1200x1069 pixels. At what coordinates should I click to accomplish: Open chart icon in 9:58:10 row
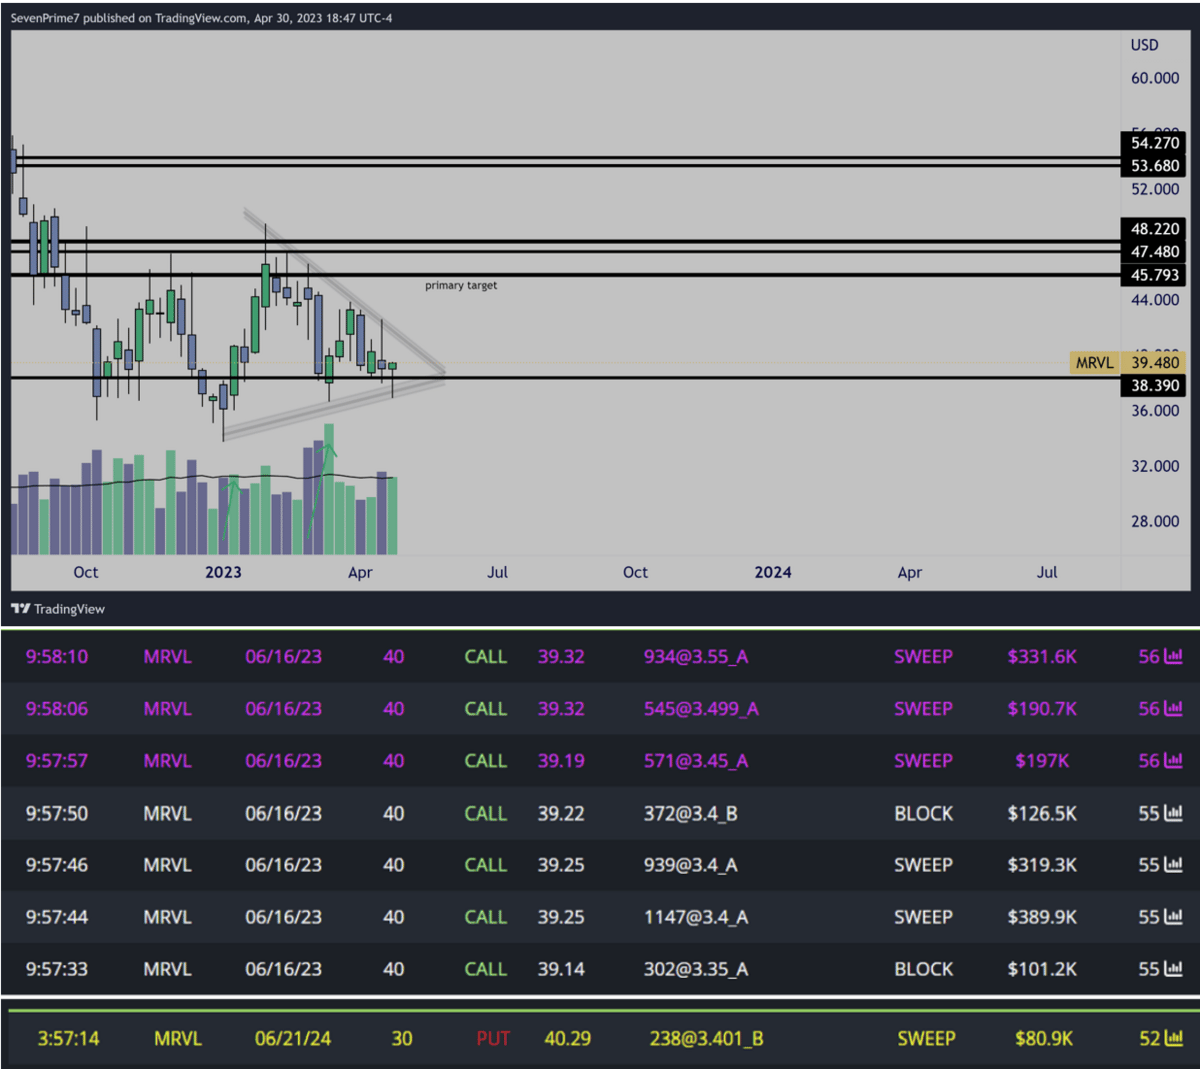(x=1174, y=657)
